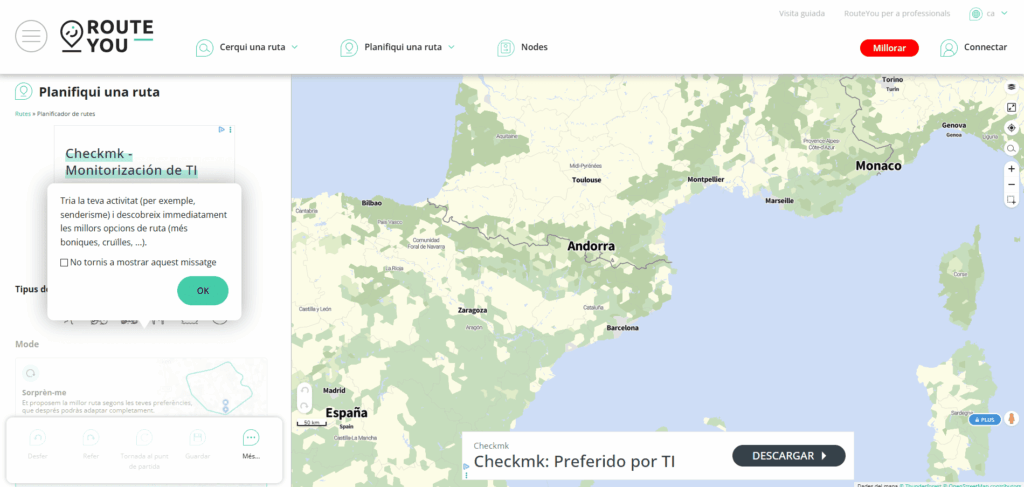Expand the Cerqui una ruta dropdown
The height and width of the screenshot is (487, 1024).
pos(295,47)
